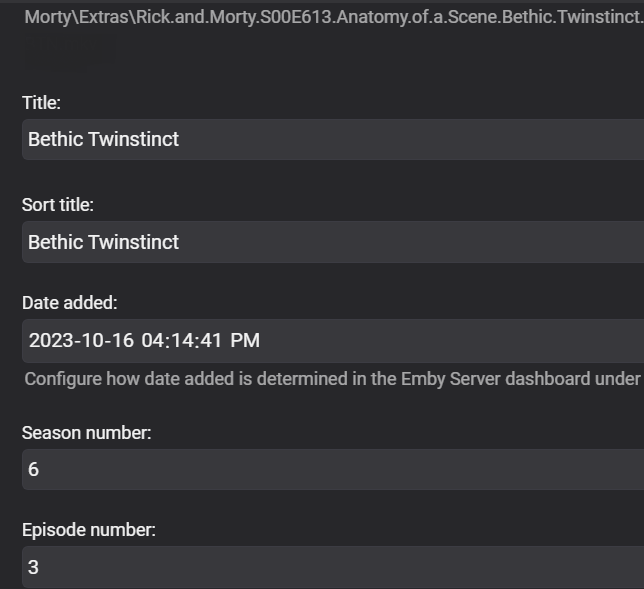Click the 'Configure how date added' help text
Screen dimensions: 644x589
point(330,379)
